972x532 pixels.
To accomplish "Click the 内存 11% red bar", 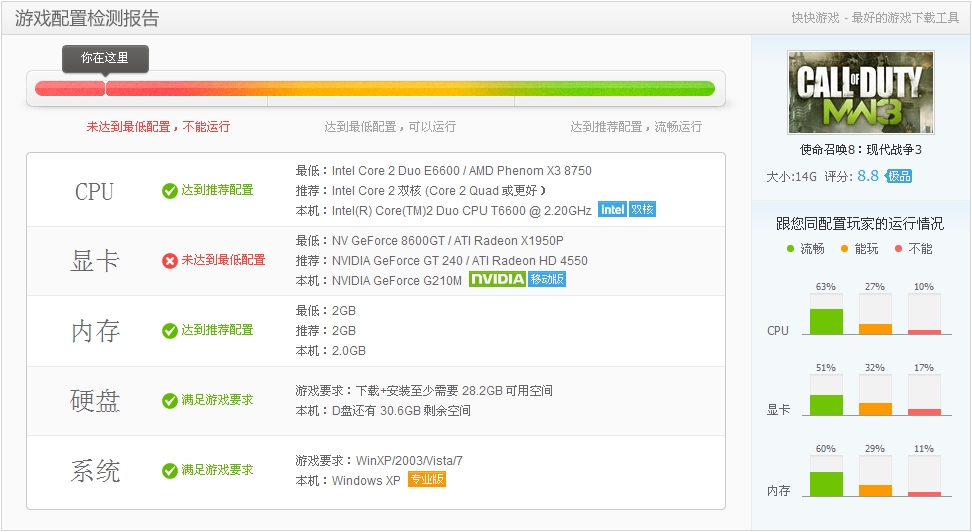I will (x=924, y=494).
